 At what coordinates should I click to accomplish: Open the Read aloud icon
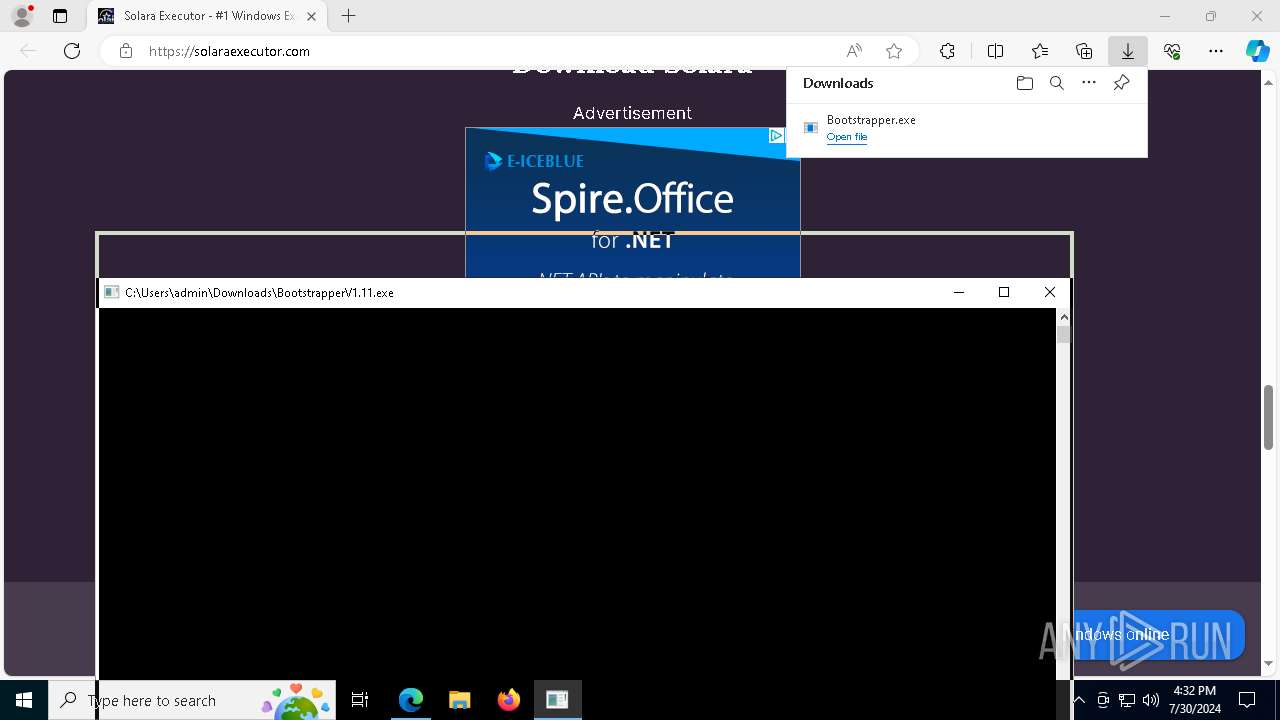tap(854, 51)
